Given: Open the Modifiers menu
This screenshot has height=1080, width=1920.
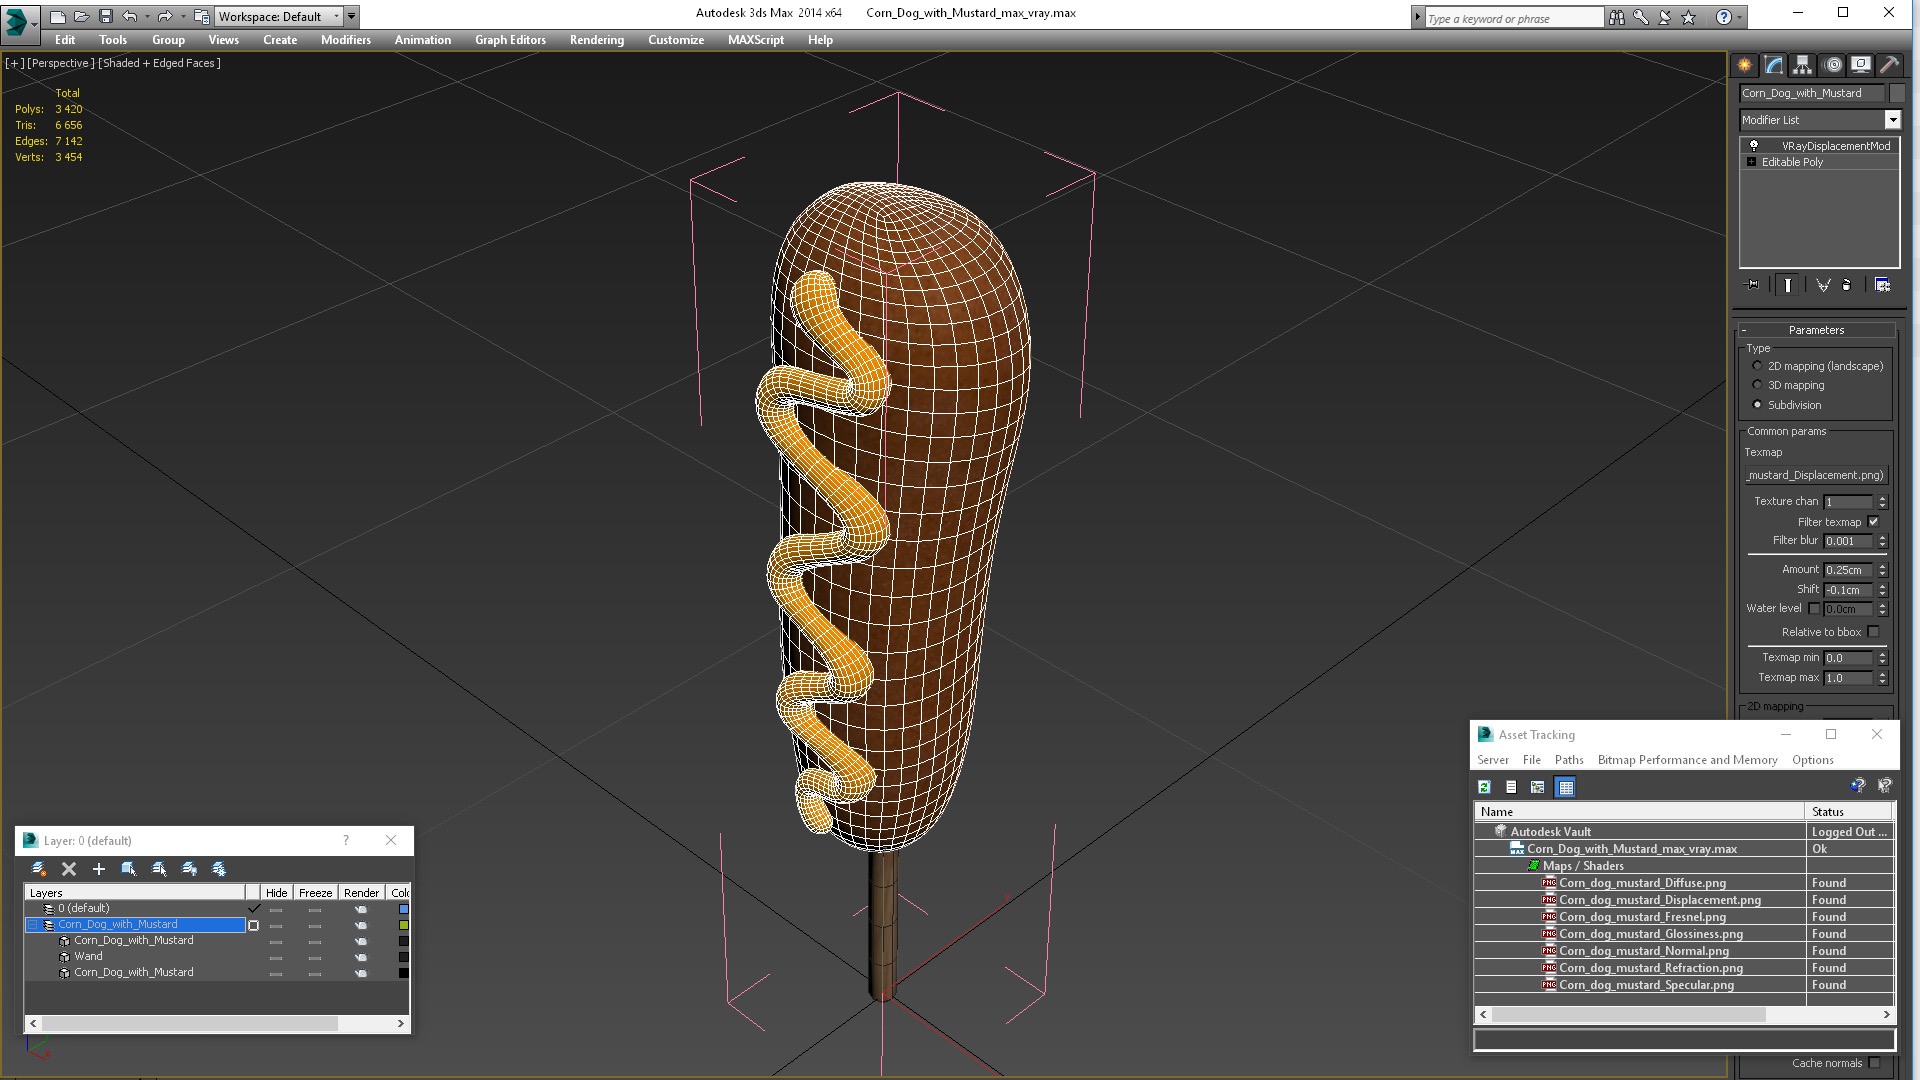Looking at the screenshot, I should coord(346,40).
